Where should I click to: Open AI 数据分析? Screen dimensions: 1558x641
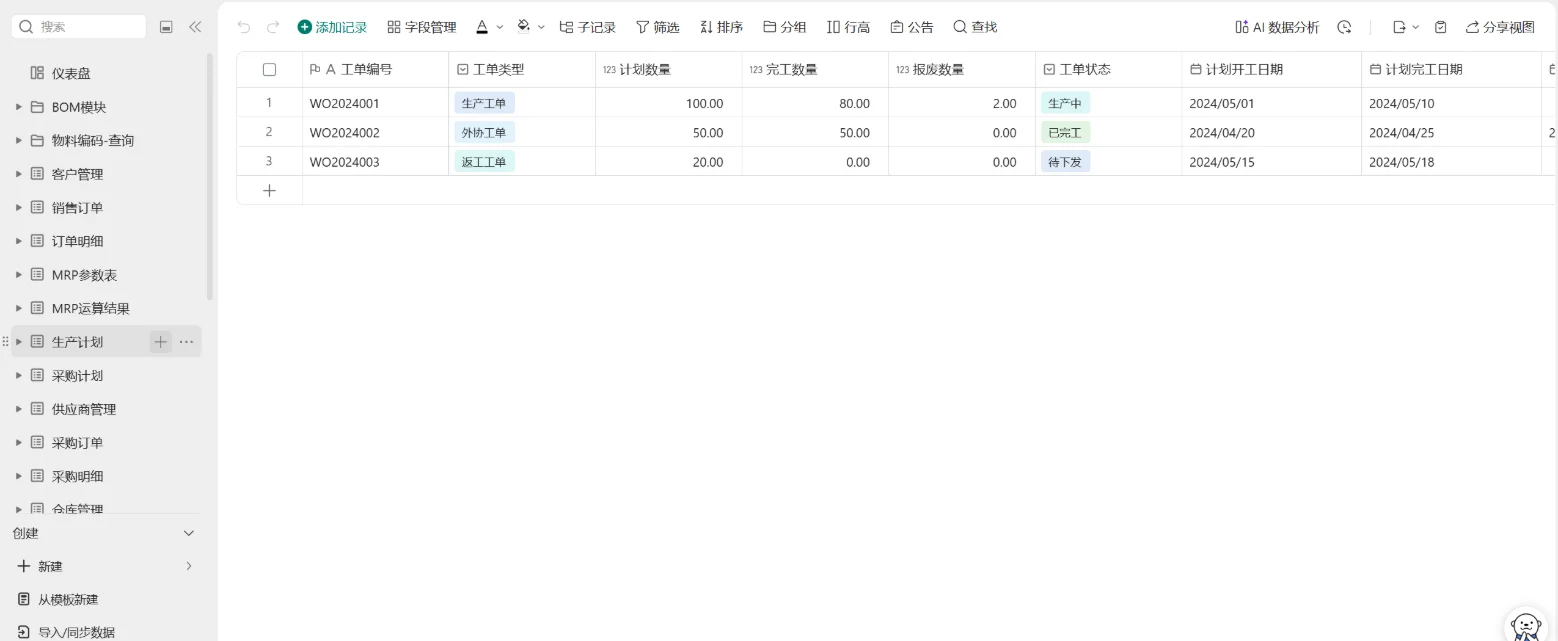(1277, 27)
